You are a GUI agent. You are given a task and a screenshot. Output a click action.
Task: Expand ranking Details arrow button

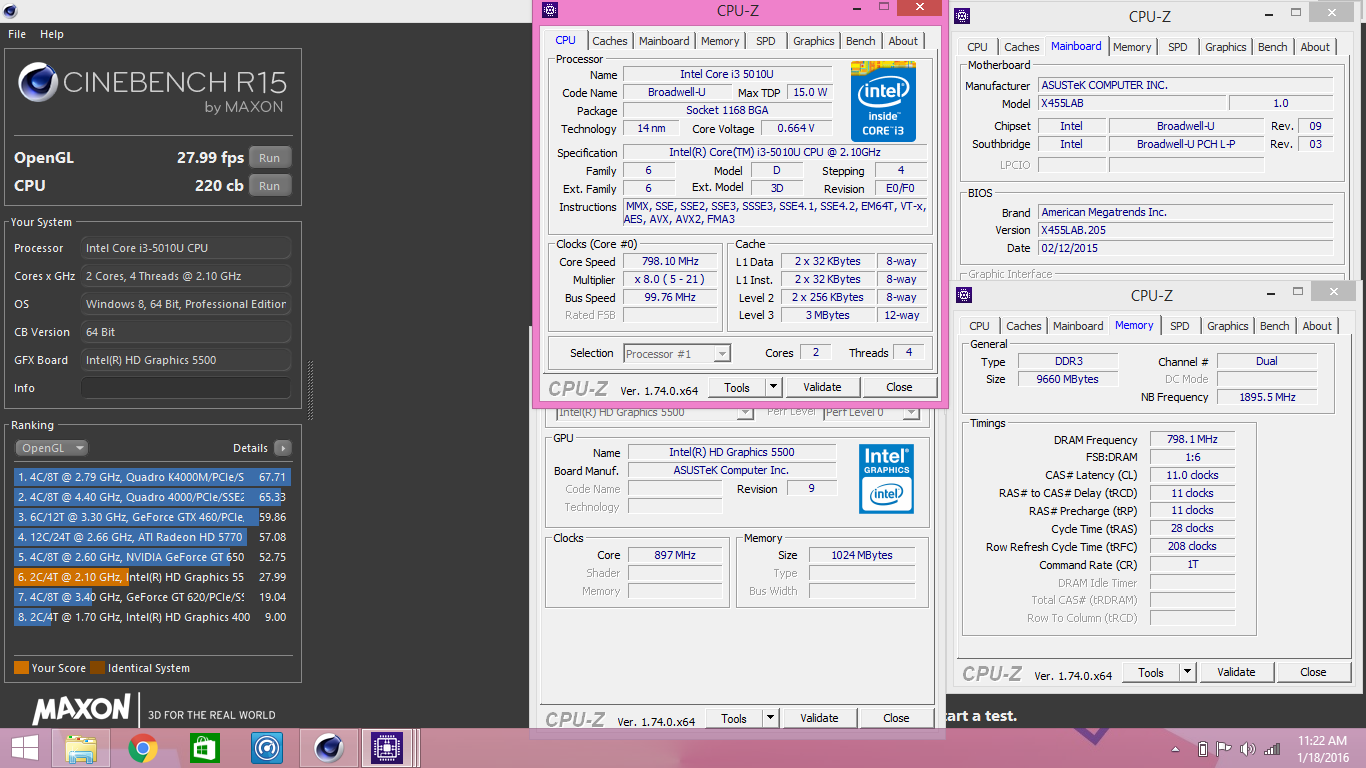pyautogui.click(x=282, y=448)
